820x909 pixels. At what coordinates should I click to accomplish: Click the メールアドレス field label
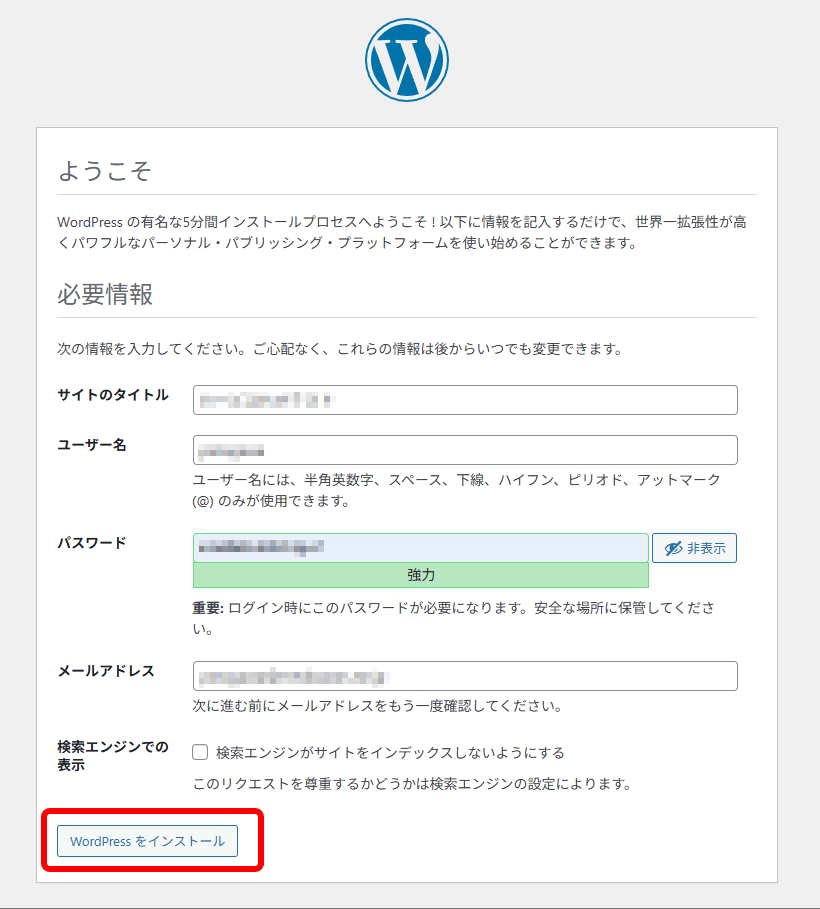106,671
